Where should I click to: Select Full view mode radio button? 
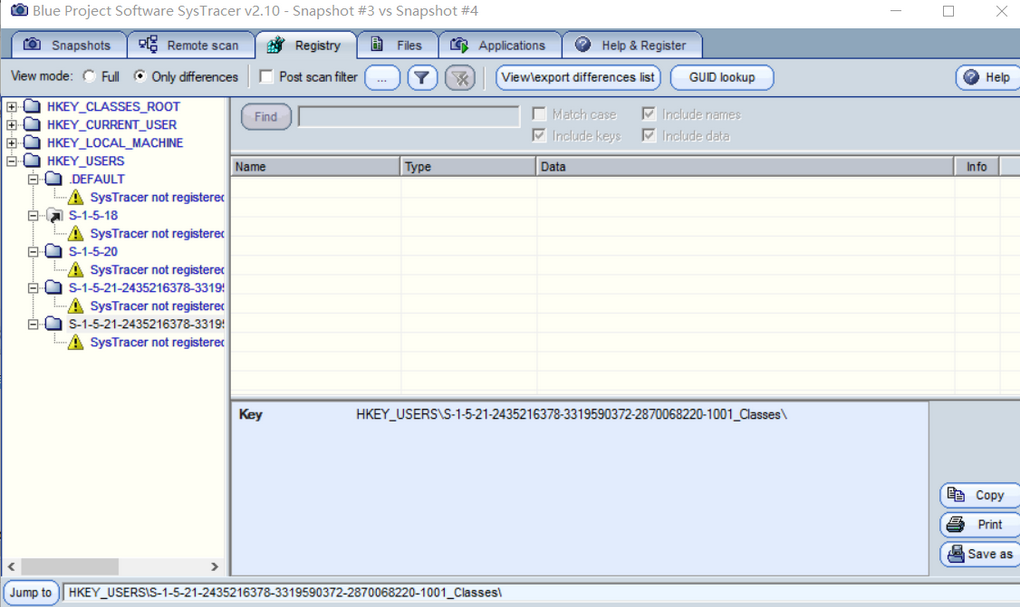[89, 76]
